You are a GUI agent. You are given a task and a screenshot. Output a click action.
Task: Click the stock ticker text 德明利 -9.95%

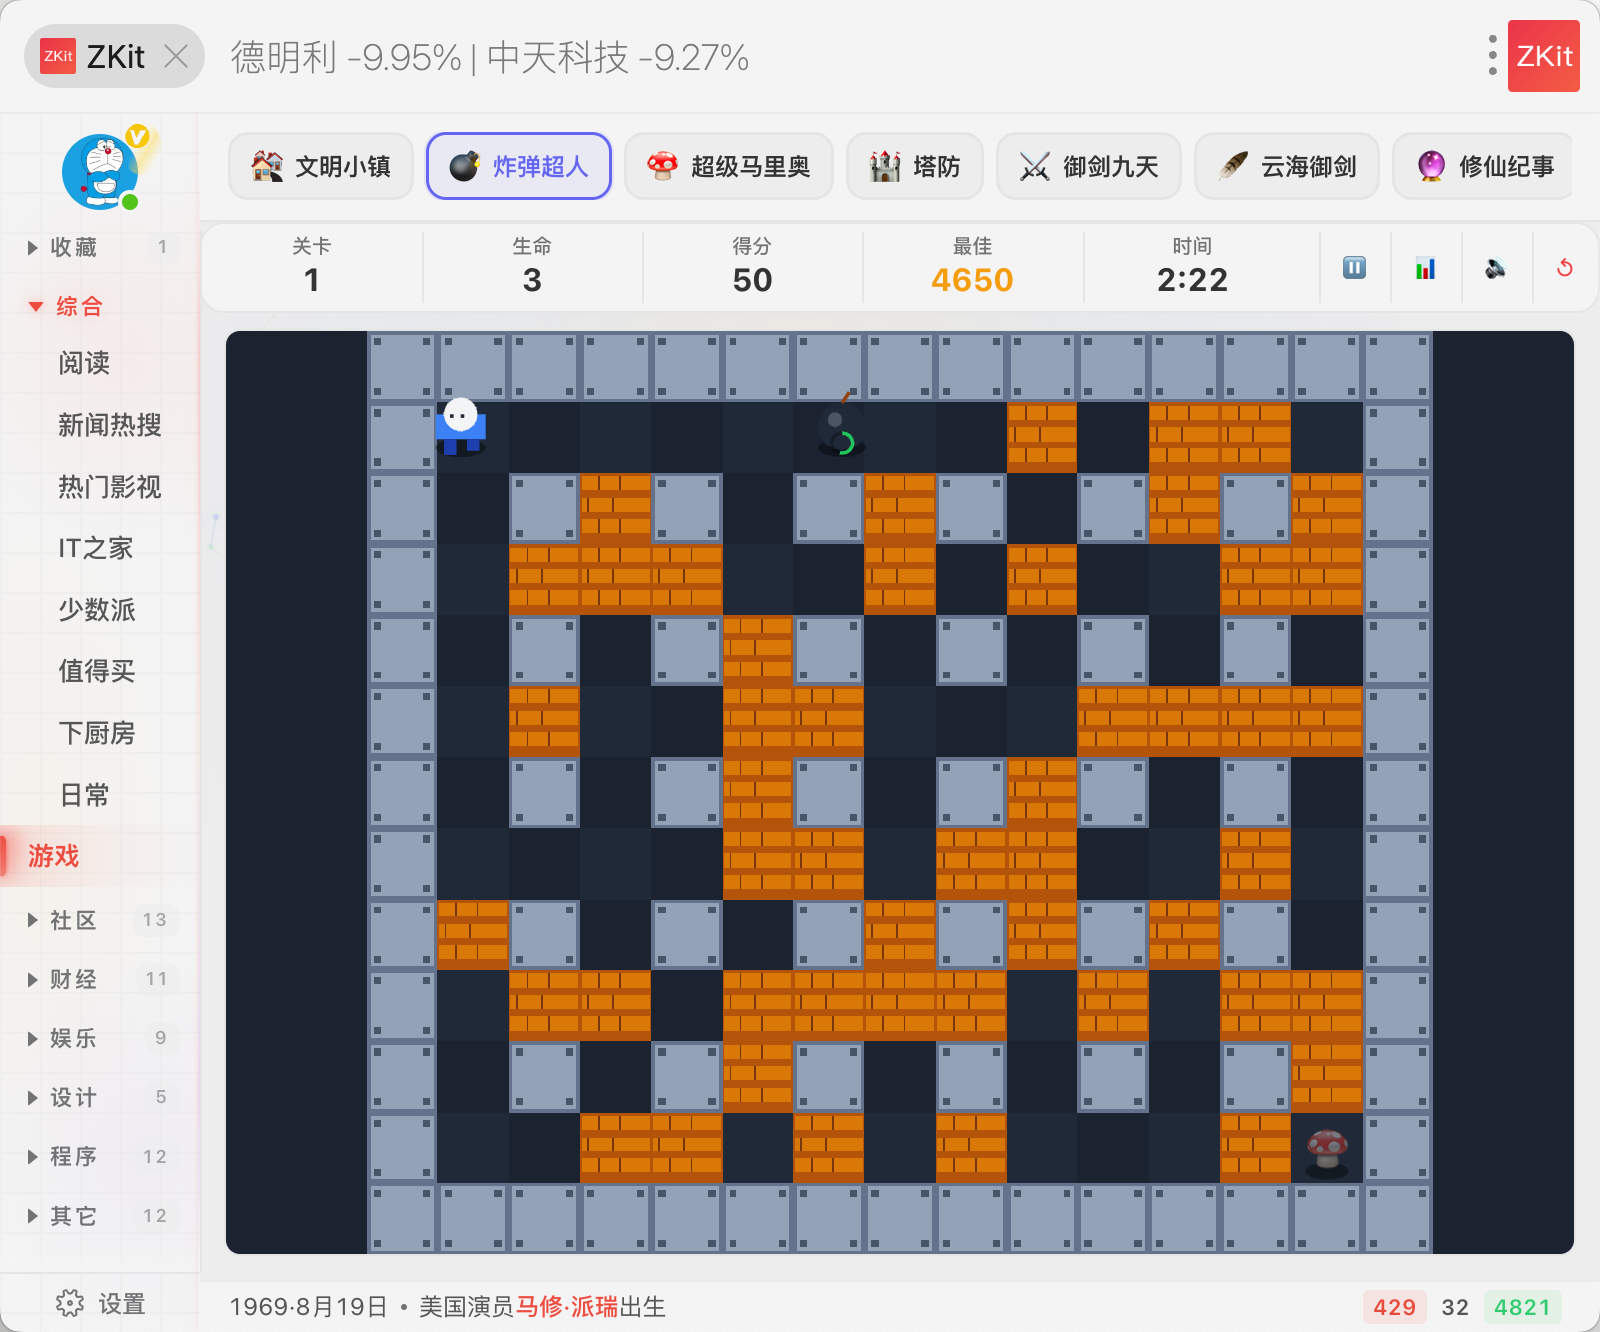(346, 57)
